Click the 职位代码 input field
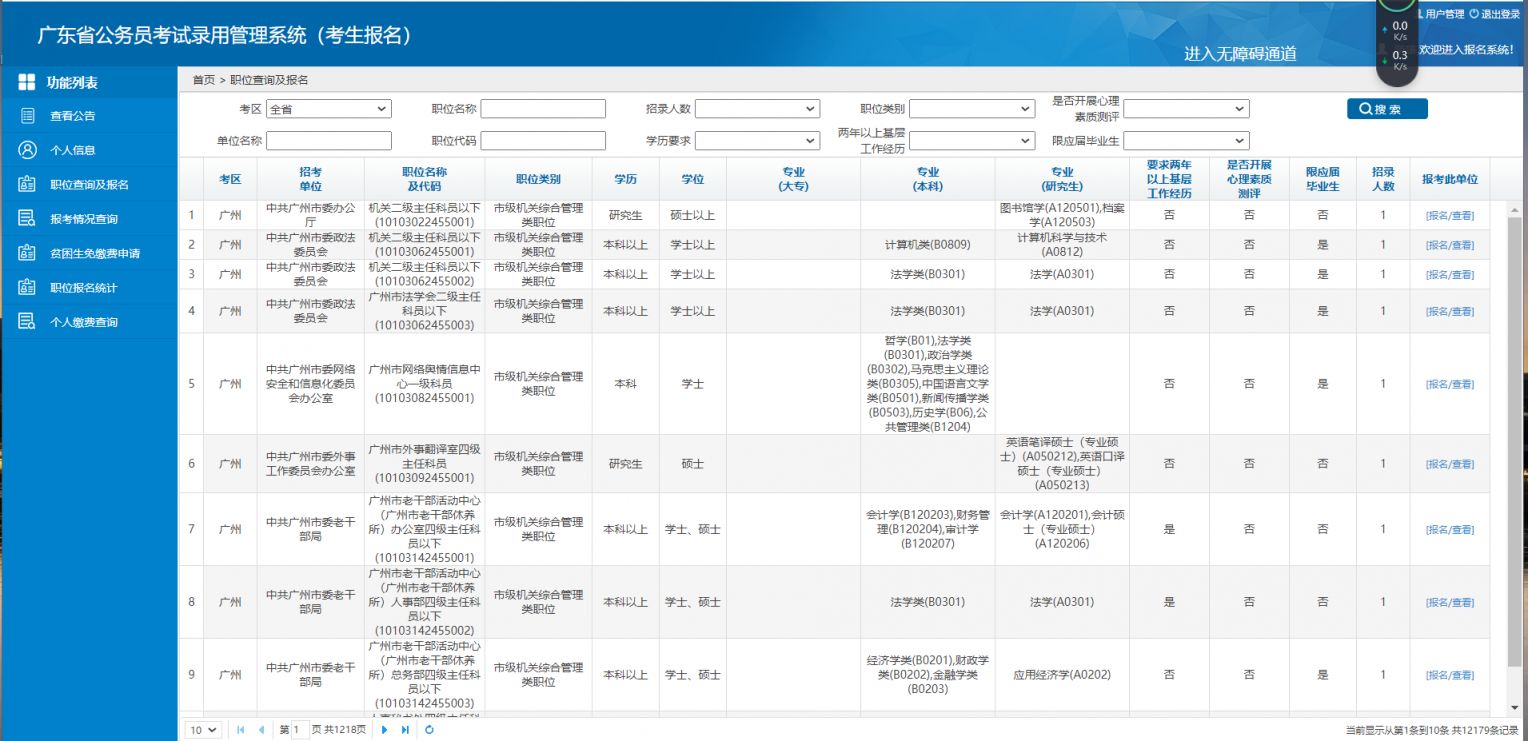The width and height of the screenshot is (1528, 741). [x=543, y=141]
